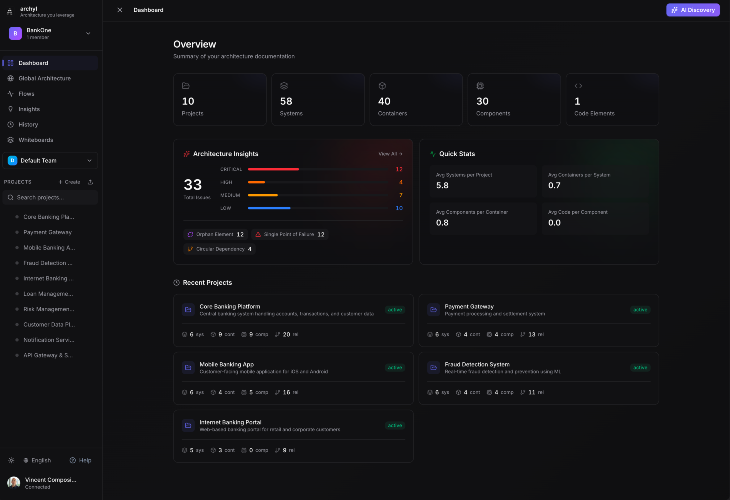Open Core Banking Pla... project in sidebar
Image resolution: width=730 pixels, height=500 pixels.
click(49, 217)
